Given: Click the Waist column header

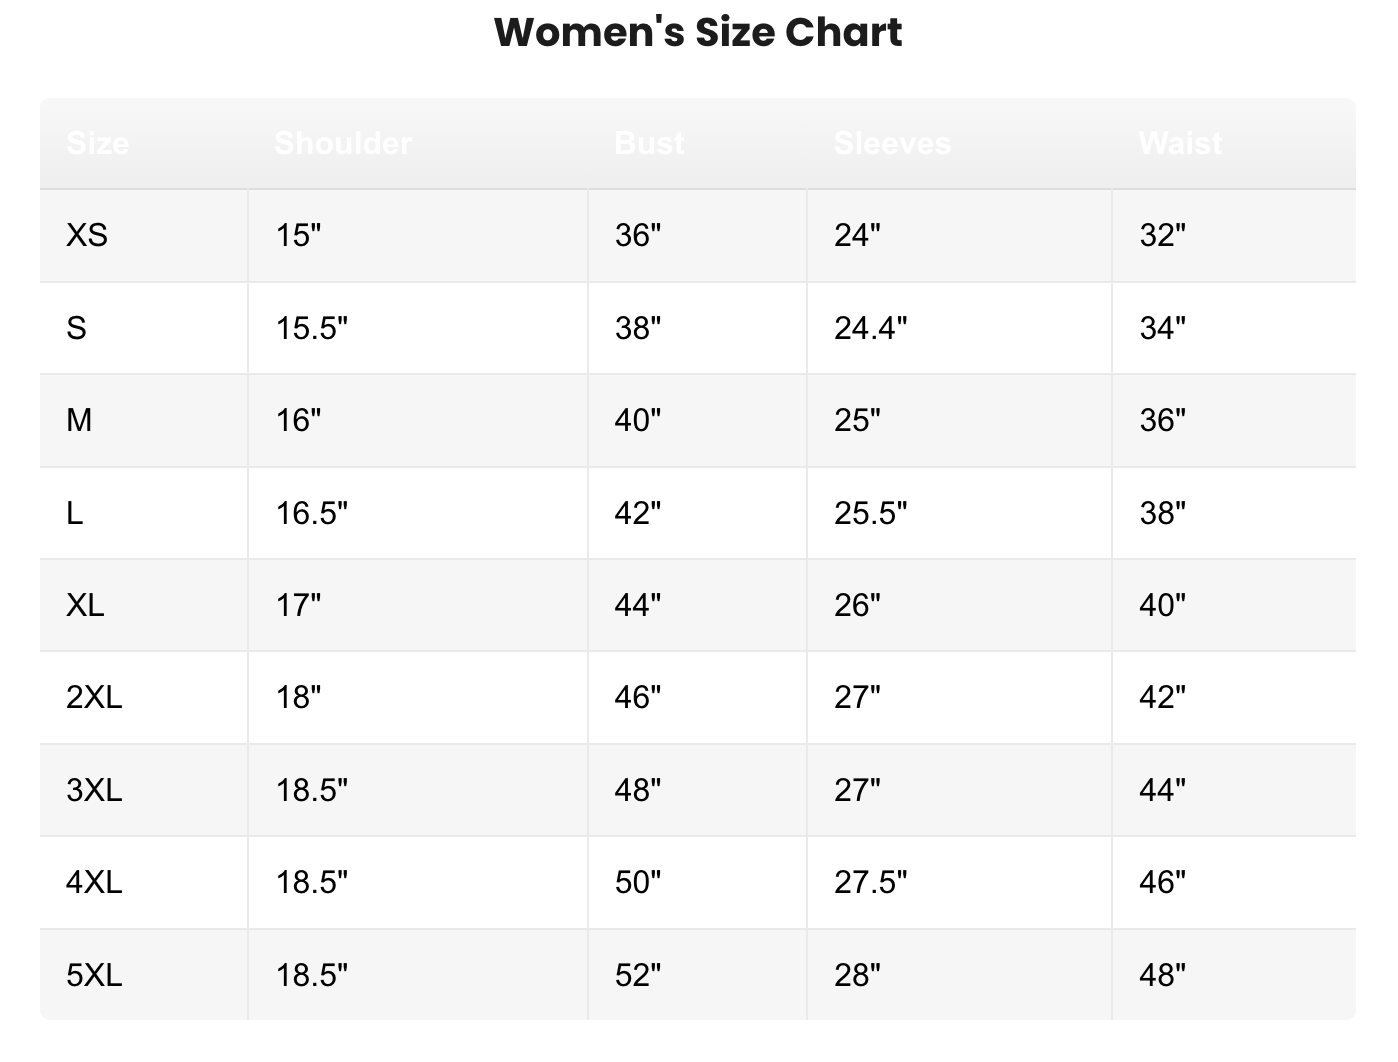Looking at the screenshot, I should point(1180,143).
